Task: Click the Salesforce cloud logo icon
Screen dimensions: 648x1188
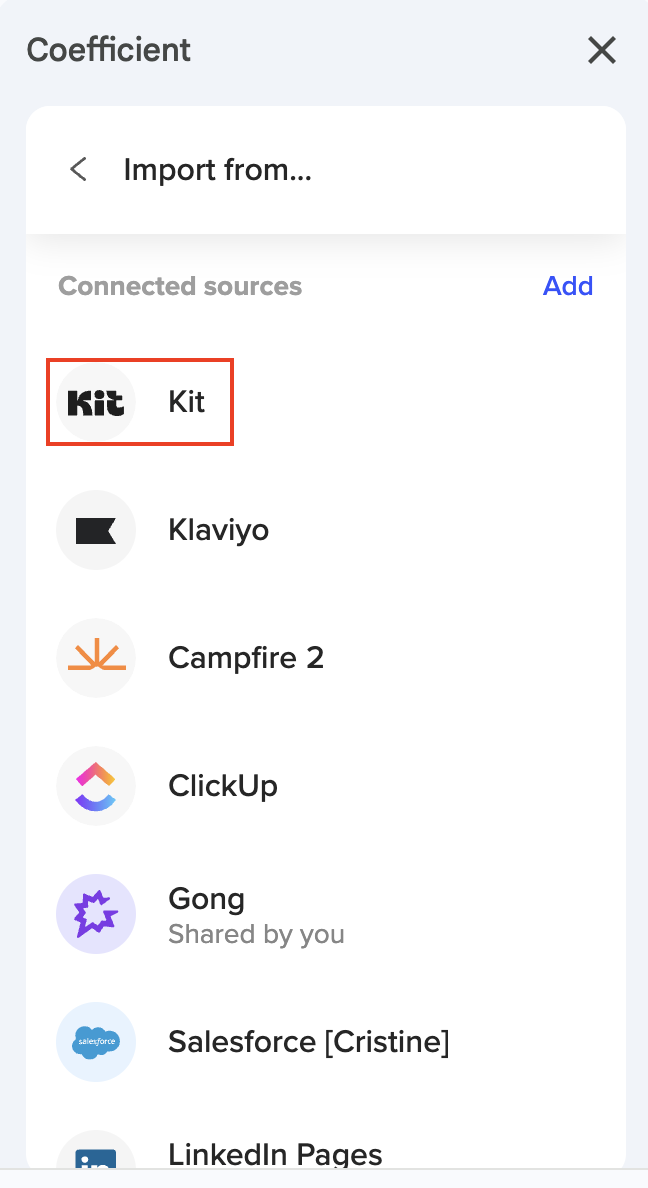Action: click(96, 1042)
